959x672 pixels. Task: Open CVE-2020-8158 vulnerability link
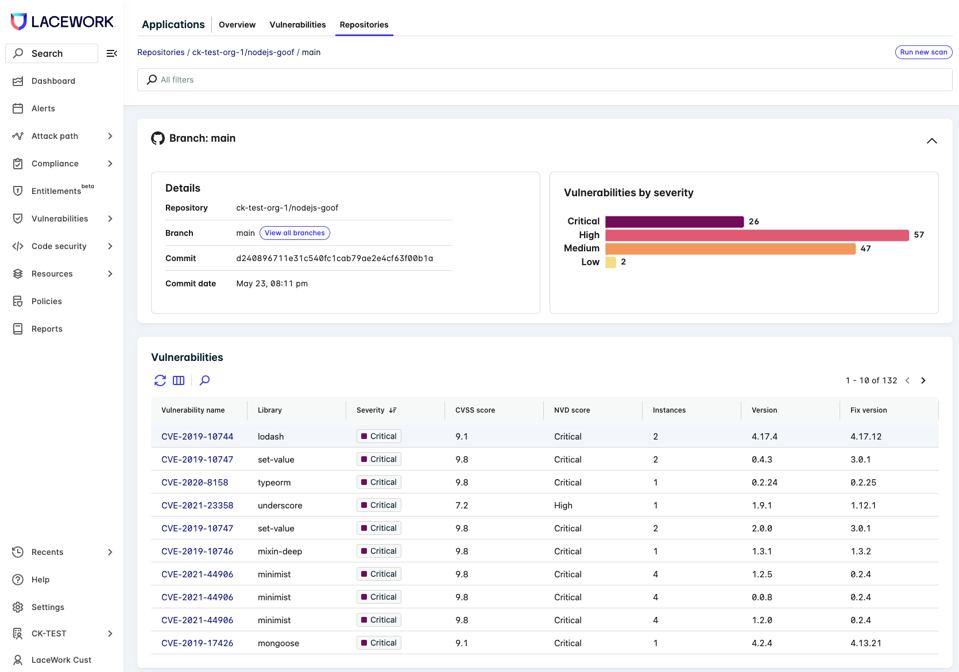pyautogui.click(x=195, y=483)
